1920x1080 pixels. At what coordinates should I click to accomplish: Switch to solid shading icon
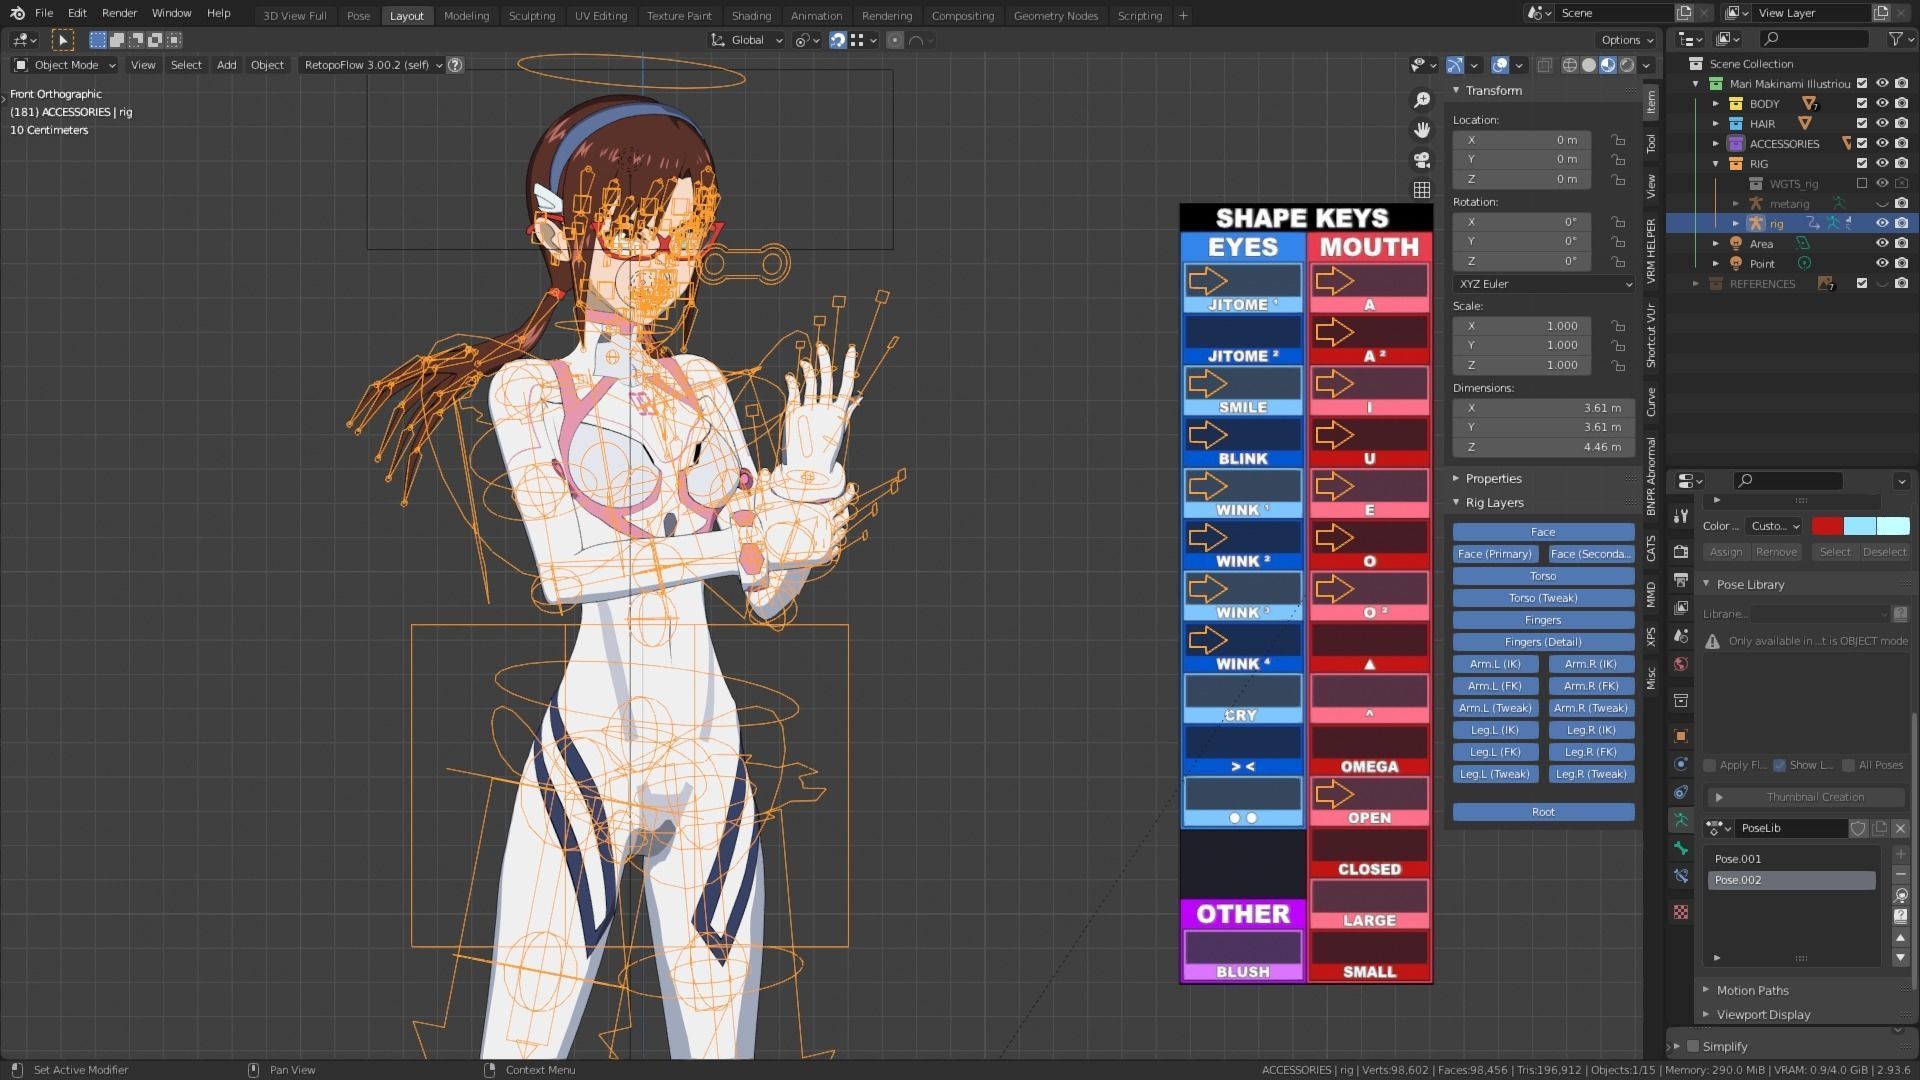tap(1589, 65)
